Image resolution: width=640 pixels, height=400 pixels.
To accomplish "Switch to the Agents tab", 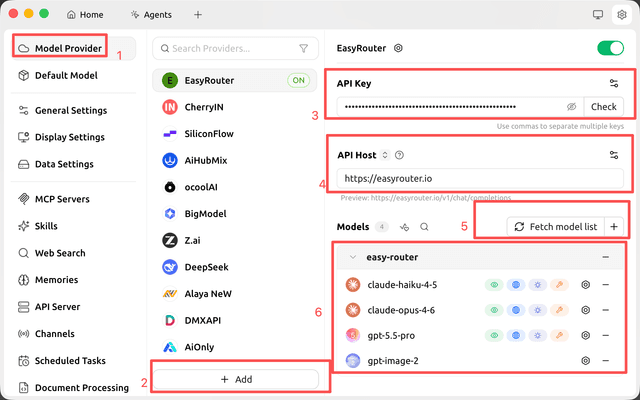I will [151, 15].
